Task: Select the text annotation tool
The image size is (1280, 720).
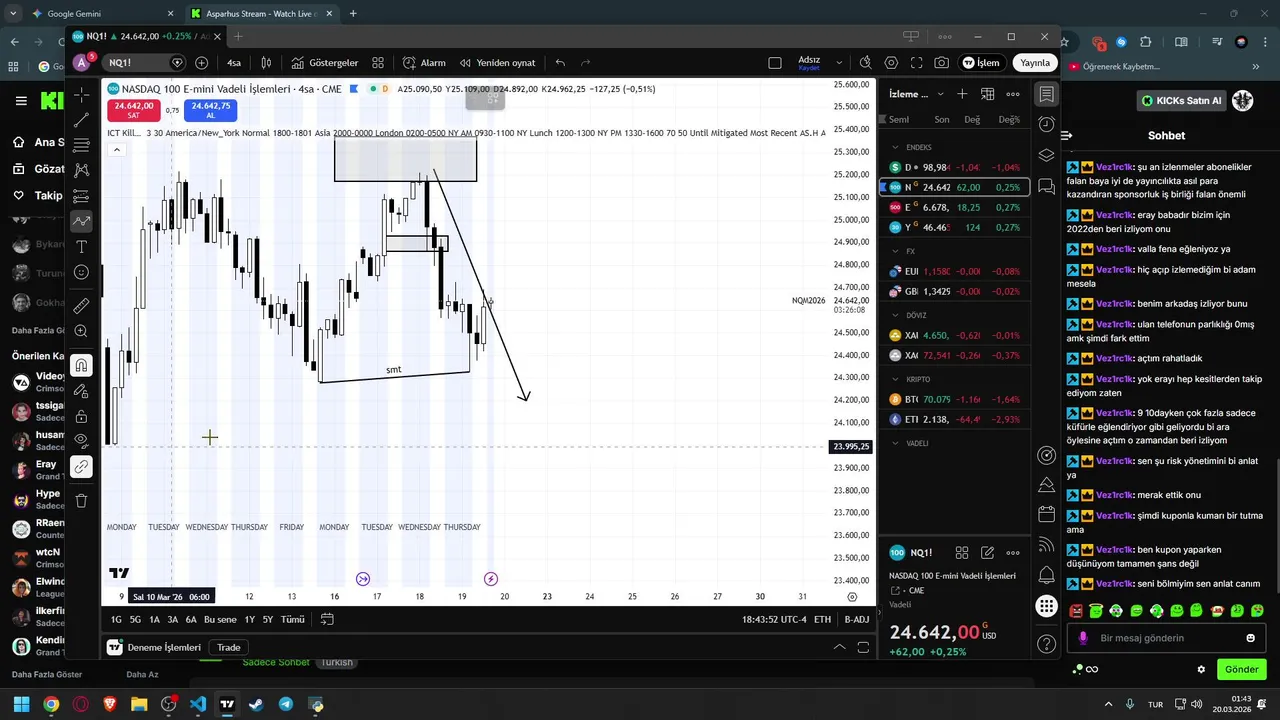Action: tap(82, 246)
